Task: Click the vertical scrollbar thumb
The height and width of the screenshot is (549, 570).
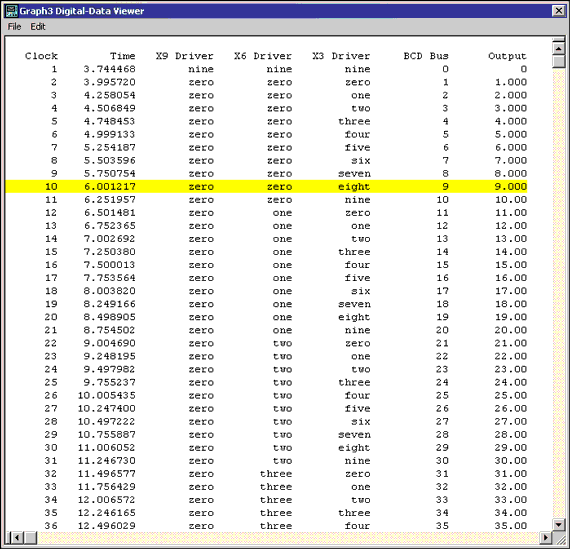Action: tap(558, 61)
